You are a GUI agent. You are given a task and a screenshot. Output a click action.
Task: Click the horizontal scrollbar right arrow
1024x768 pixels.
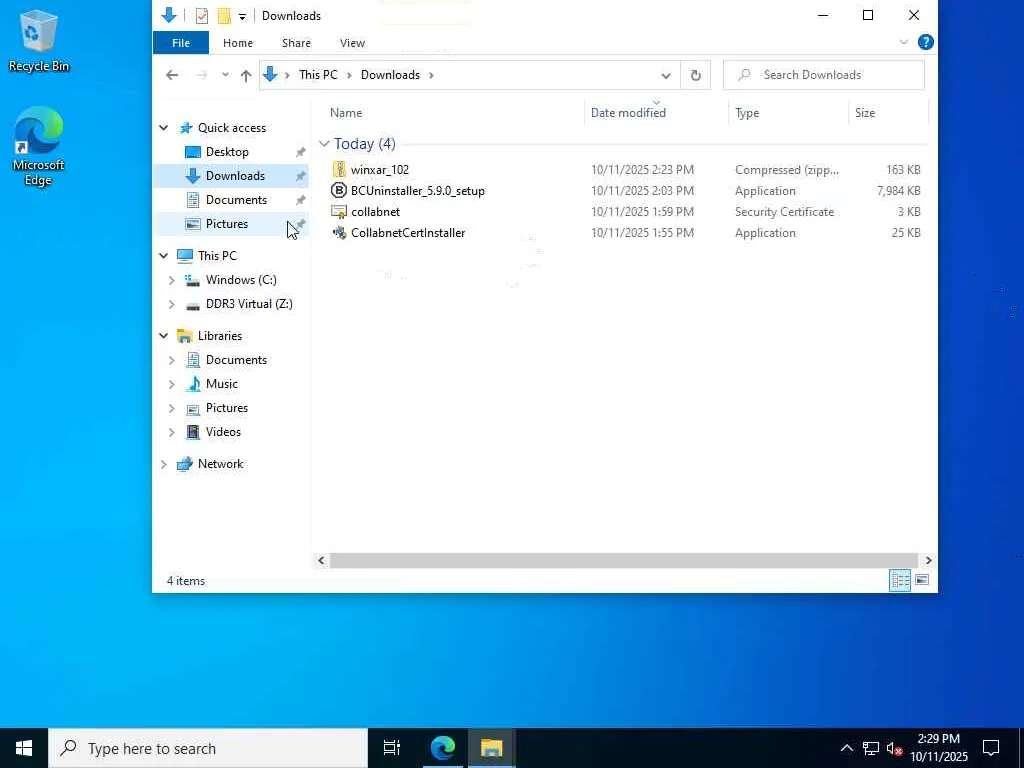[928, 560]
